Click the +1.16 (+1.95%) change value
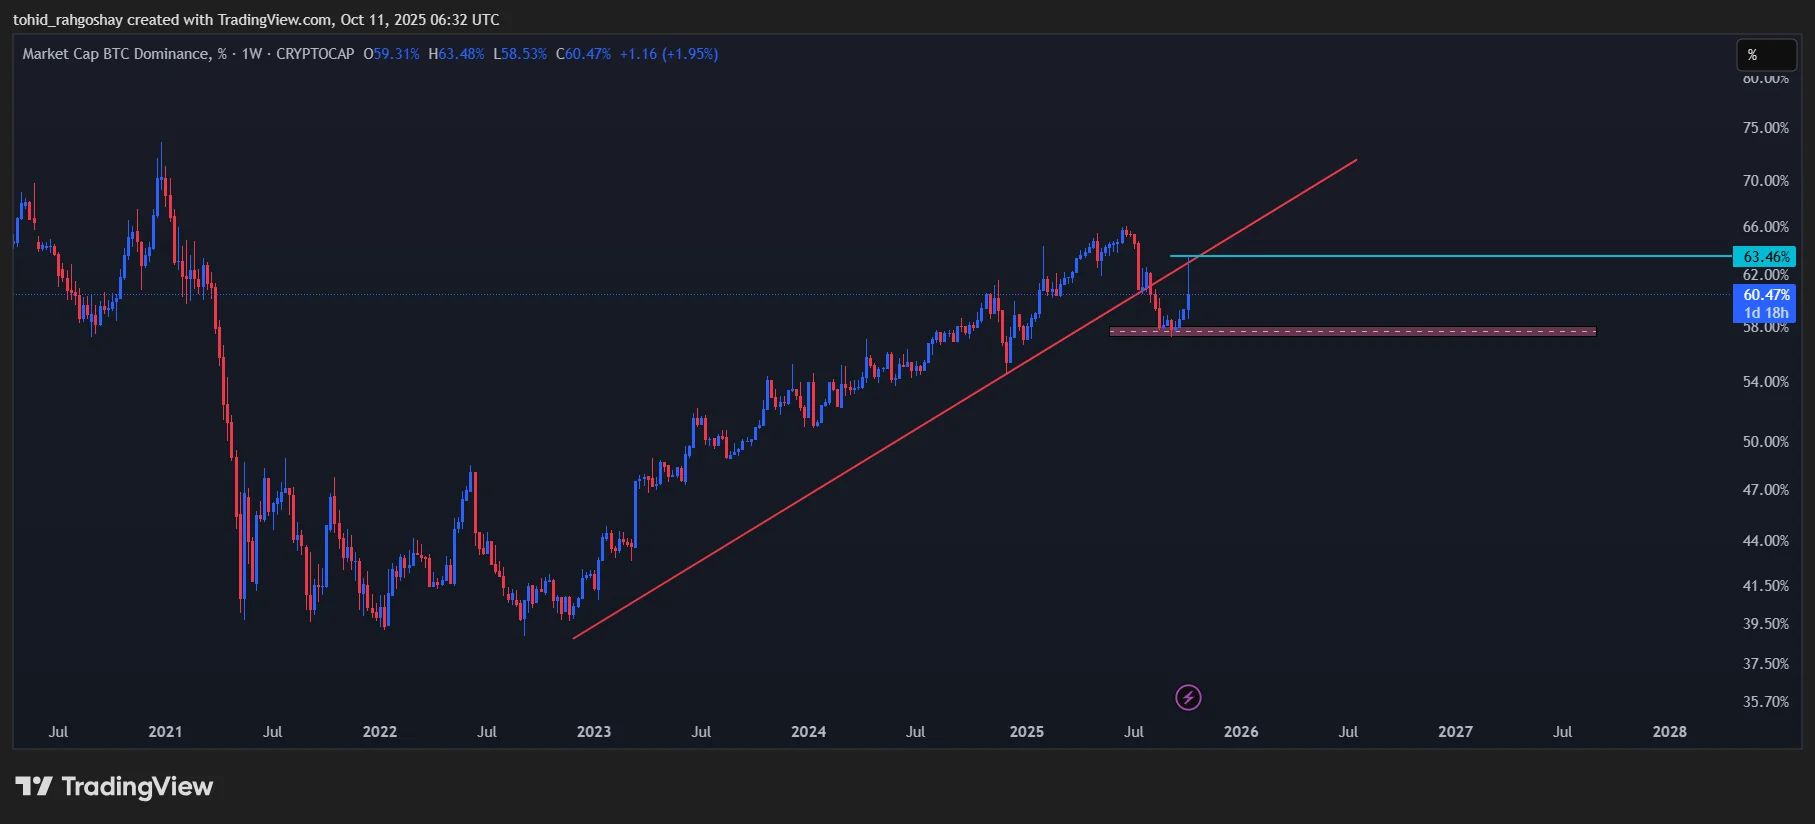Viewport: 1815px width, 824px height. point(669,54)
